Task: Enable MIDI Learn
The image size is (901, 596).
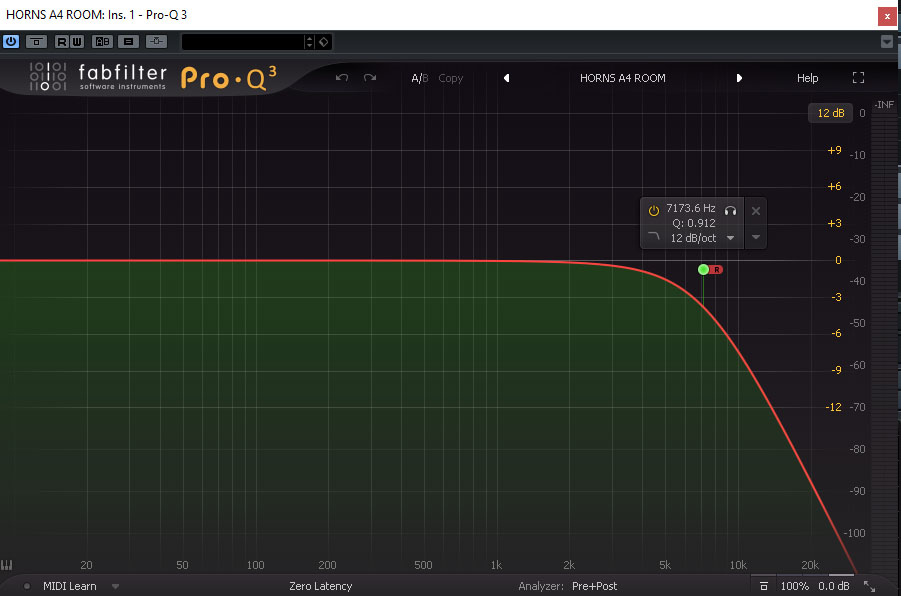Action: point(70,586)
